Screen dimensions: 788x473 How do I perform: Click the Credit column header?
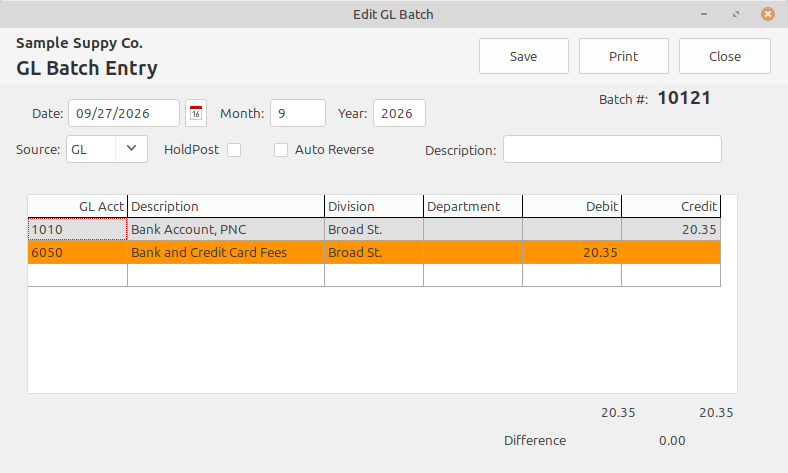(x=671, y=207)
